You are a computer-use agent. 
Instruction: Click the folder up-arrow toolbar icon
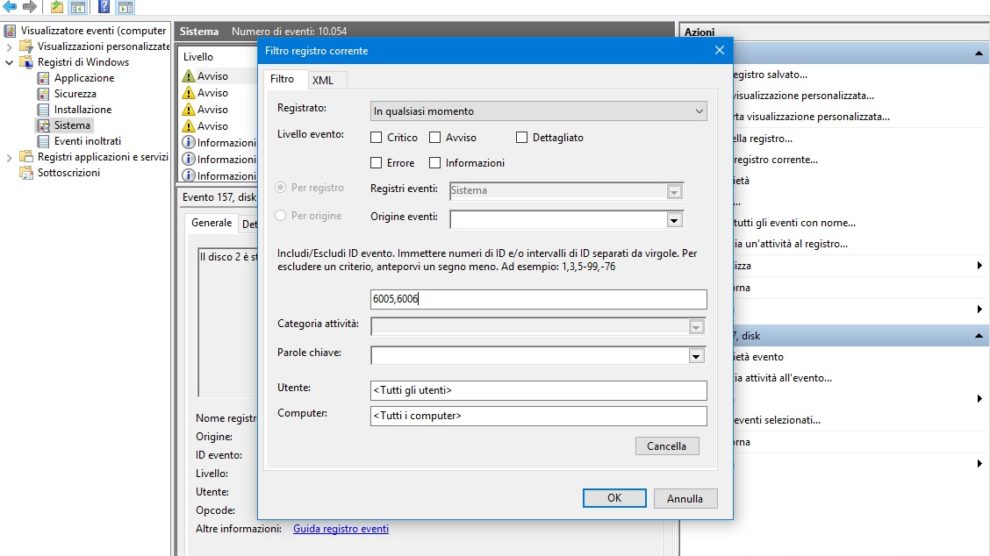(x=57, y=7)
